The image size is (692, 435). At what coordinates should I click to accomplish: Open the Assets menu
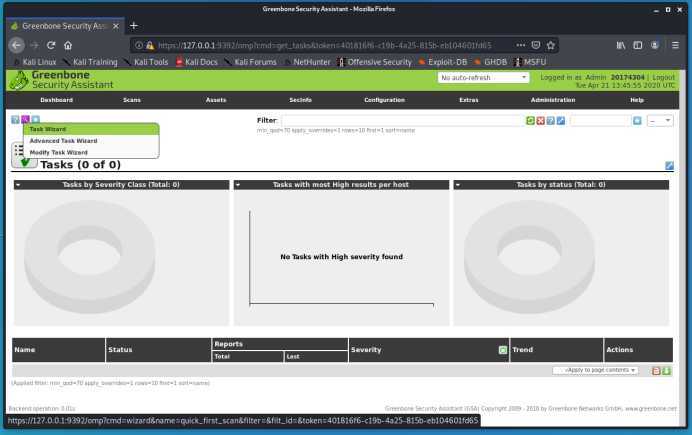click(x=216, y=100)
